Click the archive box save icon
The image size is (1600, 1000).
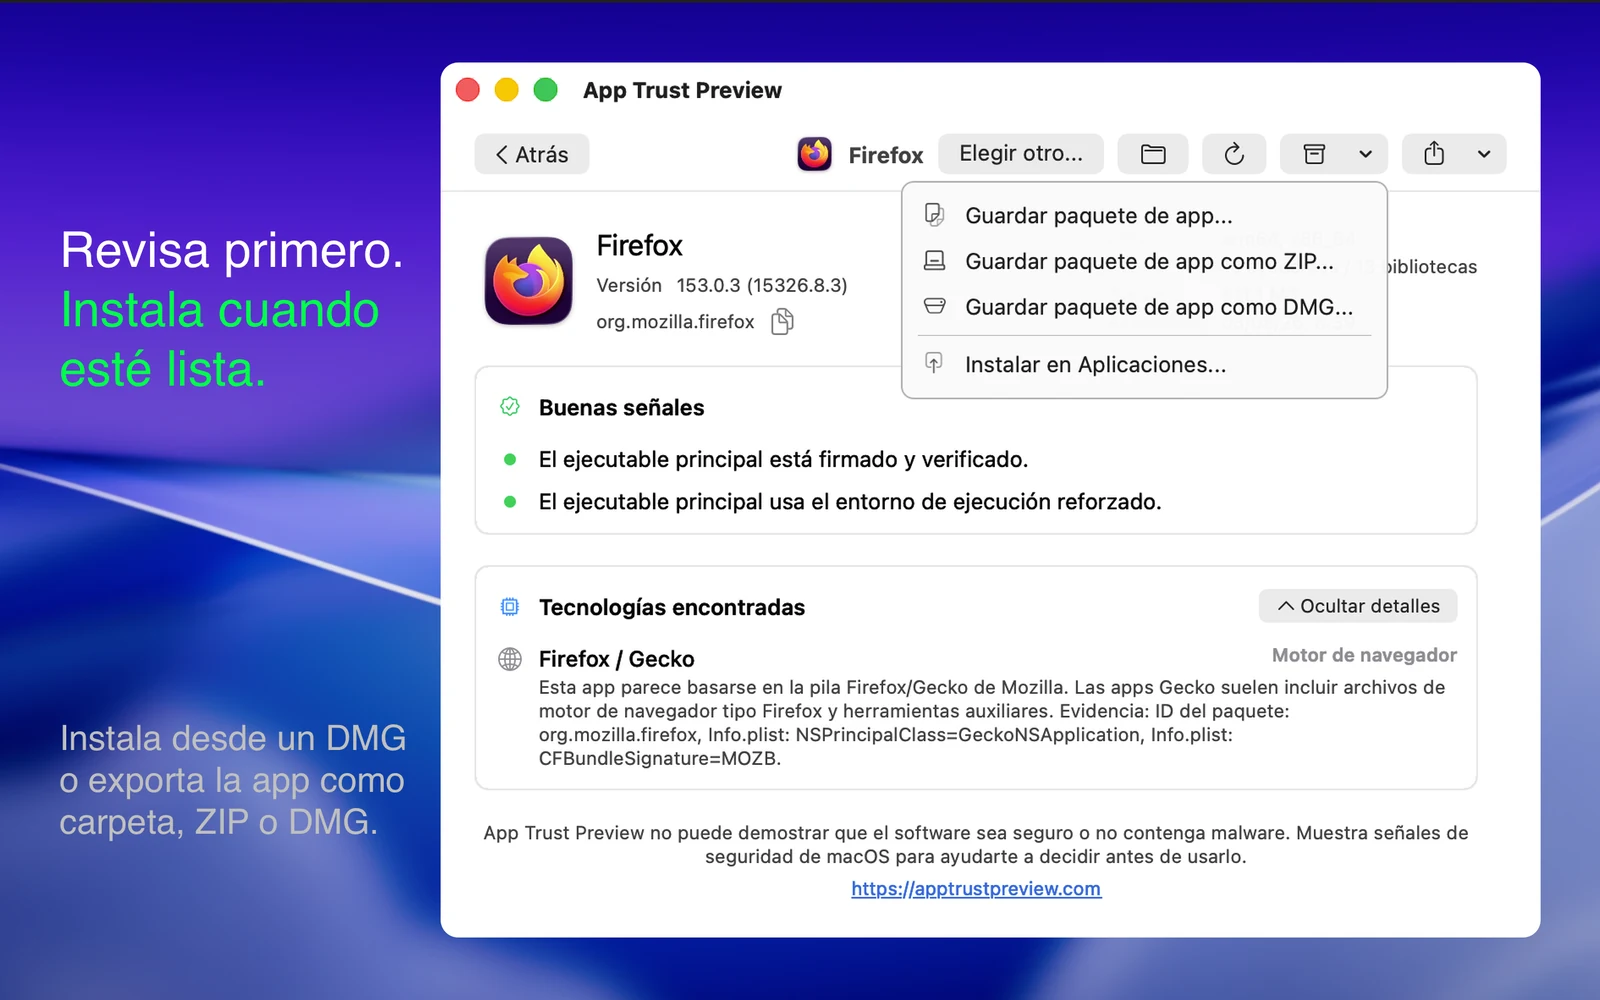[1314, 154]
